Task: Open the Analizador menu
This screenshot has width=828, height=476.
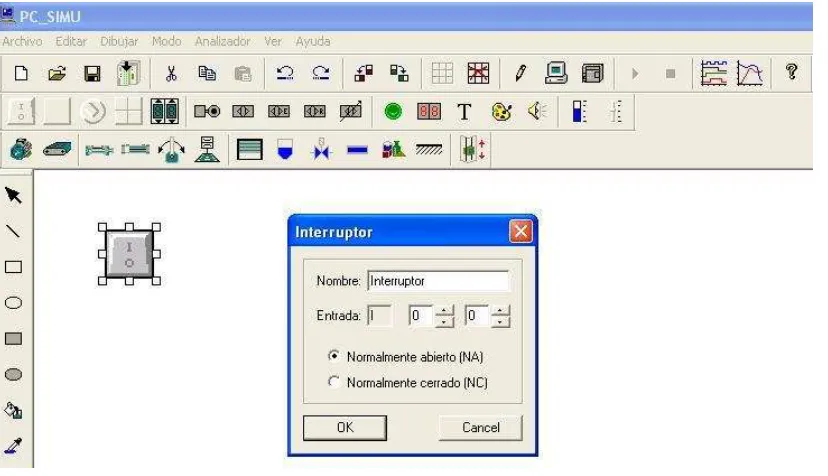Action: pos(222,41)
